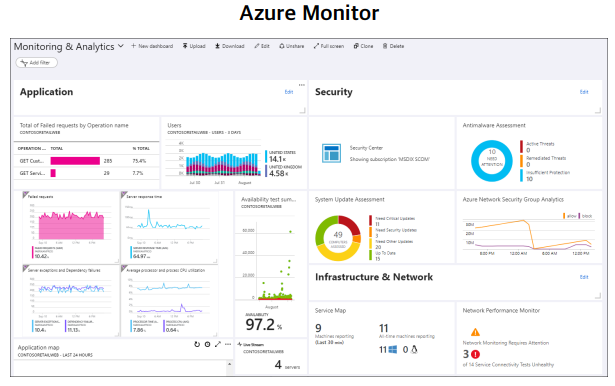This screenshot has height=386, width=615.
Task: Click the allow legend swatch
Action: tap(564, 216)
